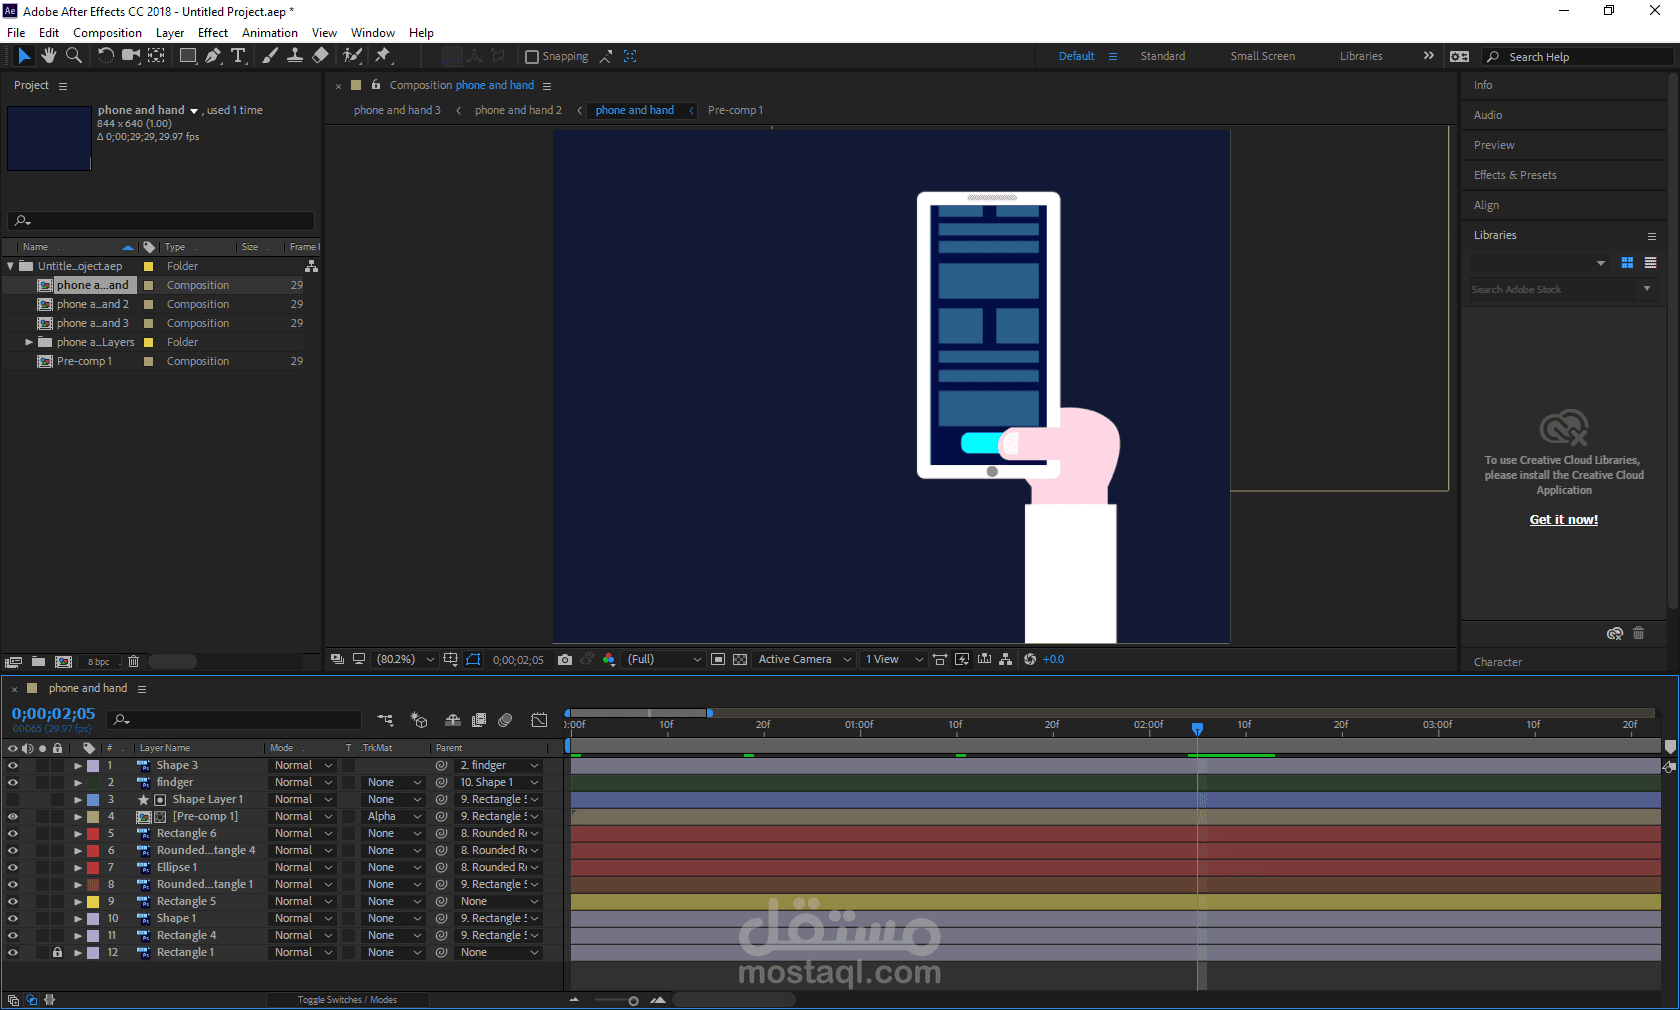Viewport: 1680px width, 1010px height.
Task: Click the yellow label swatch of Rectangle 5
Action: tap(93, 902)
